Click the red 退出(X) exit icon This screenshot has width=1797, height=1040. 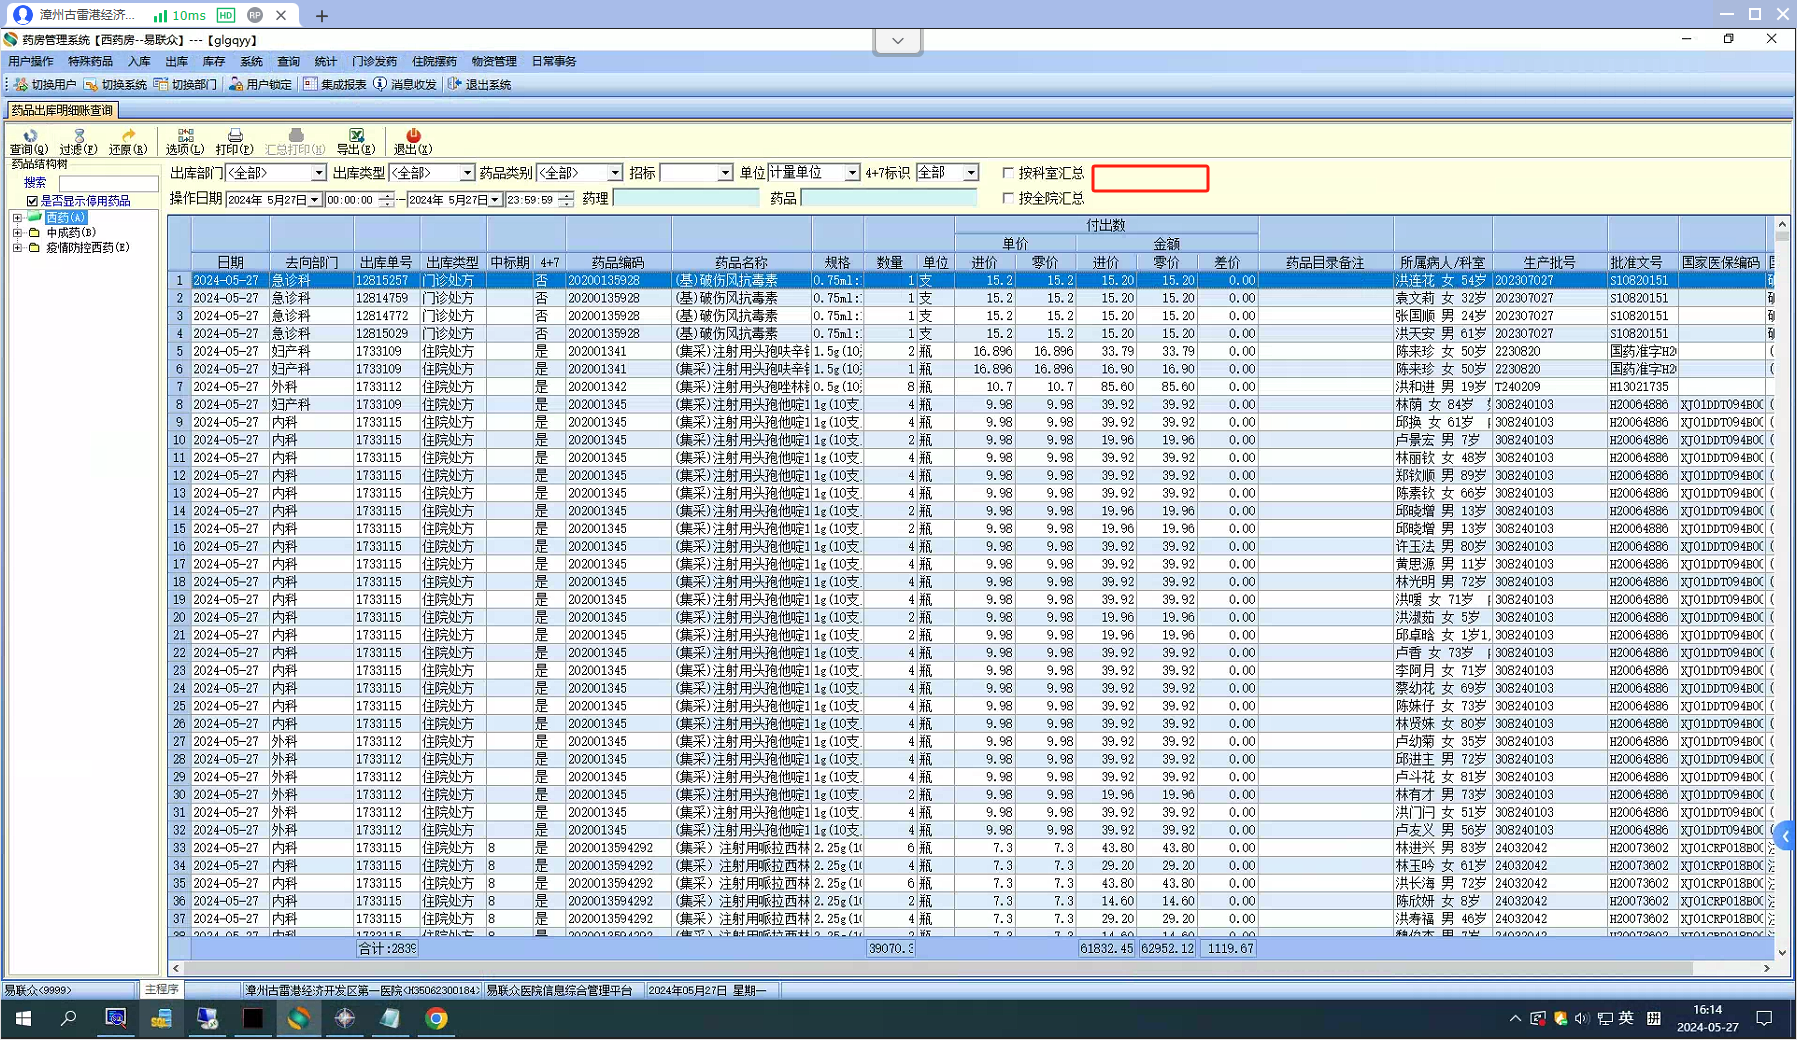[413, 141]
